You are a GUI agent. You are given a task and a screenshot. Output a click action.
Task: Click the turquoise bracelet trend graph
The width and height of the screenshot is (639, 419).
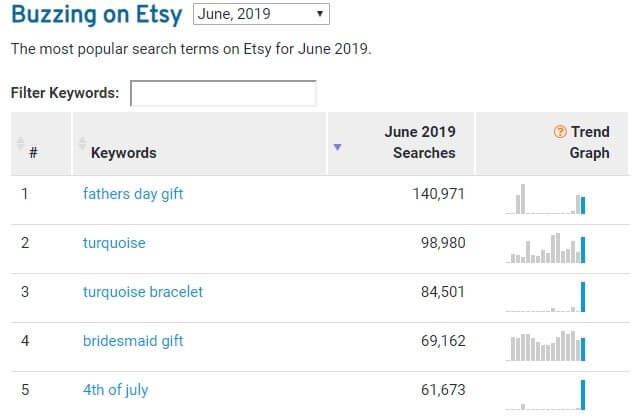(548, 296)
